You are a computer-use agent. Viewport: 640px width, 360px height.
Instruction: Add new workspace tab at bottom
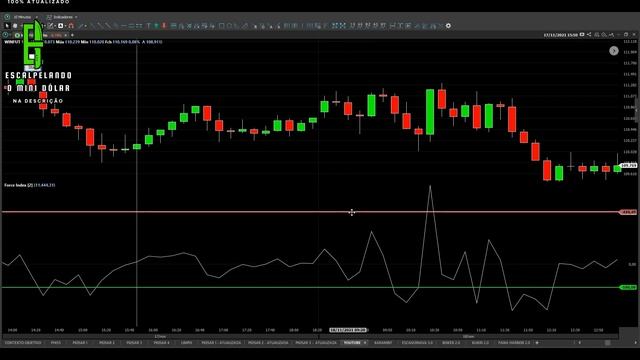pyautogui.click(x=537, y=343)
